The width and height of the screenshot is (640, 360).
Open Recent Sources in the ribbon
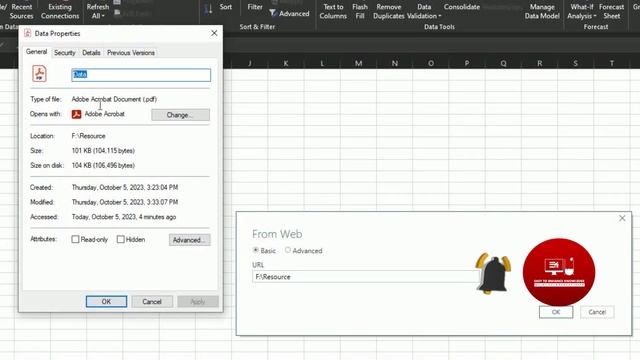[21, 11]
